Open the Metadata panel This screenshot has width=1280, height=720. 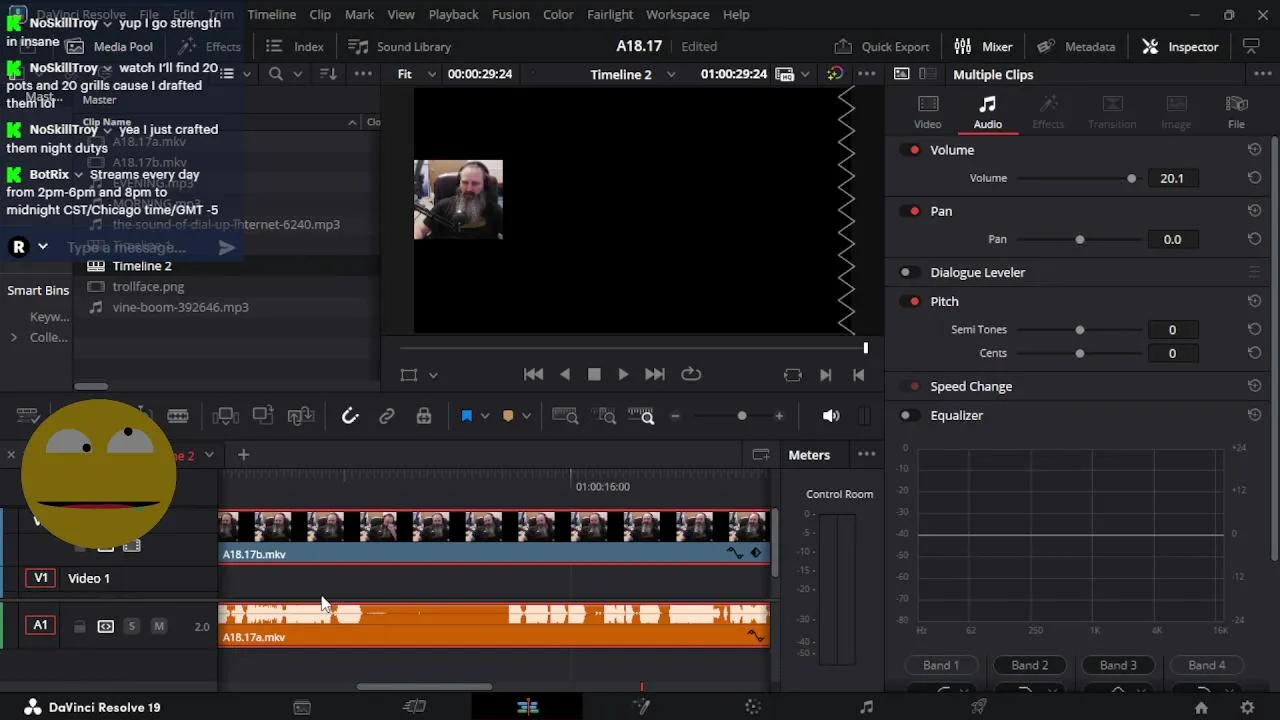coord(1076,46)
